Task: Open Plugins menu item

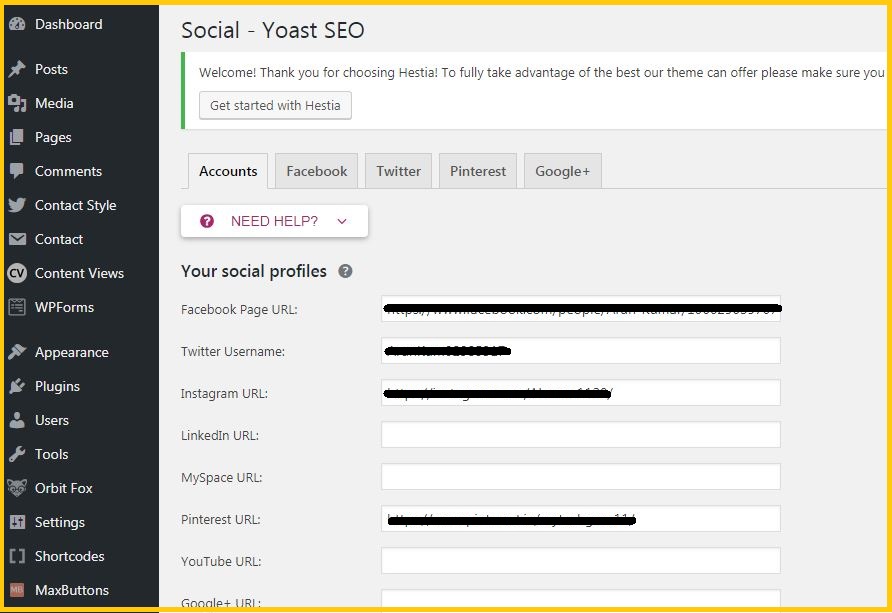Action: (x=81, y=386)
